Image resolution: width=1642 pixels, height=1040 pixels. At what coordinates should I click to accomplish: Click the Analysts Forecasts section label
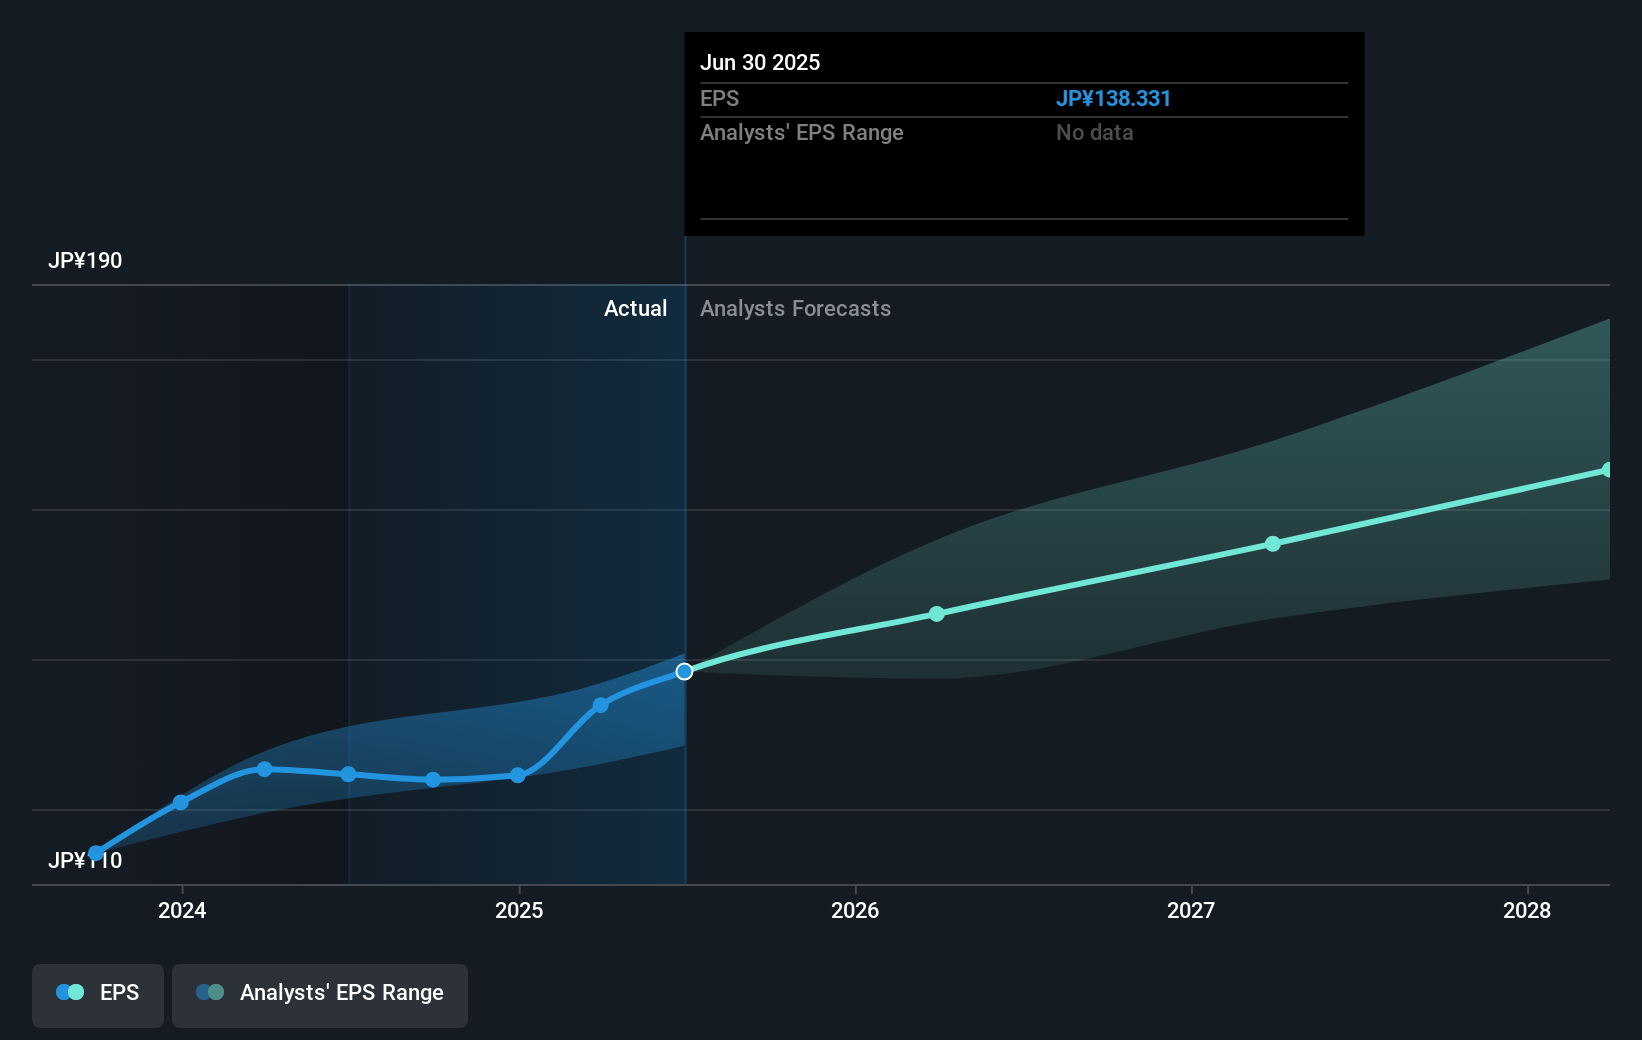click(795, 308)
